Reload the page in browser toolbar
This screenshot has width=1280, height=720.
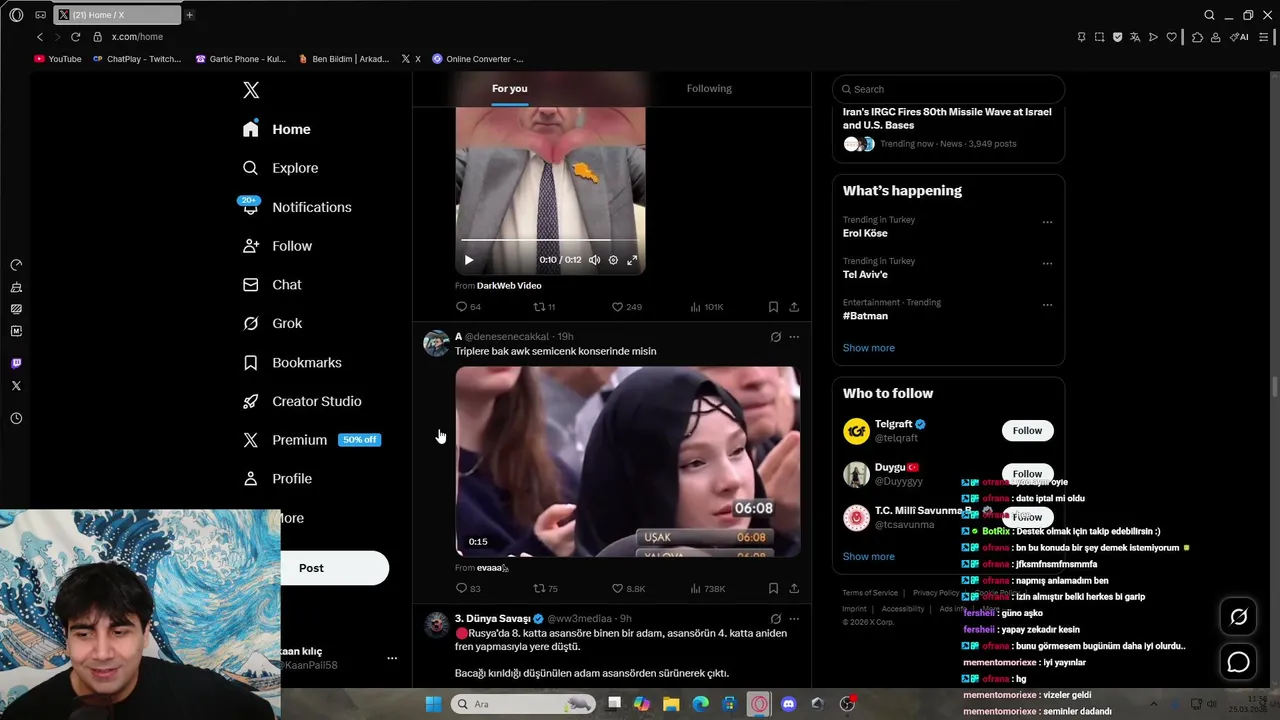75,37
